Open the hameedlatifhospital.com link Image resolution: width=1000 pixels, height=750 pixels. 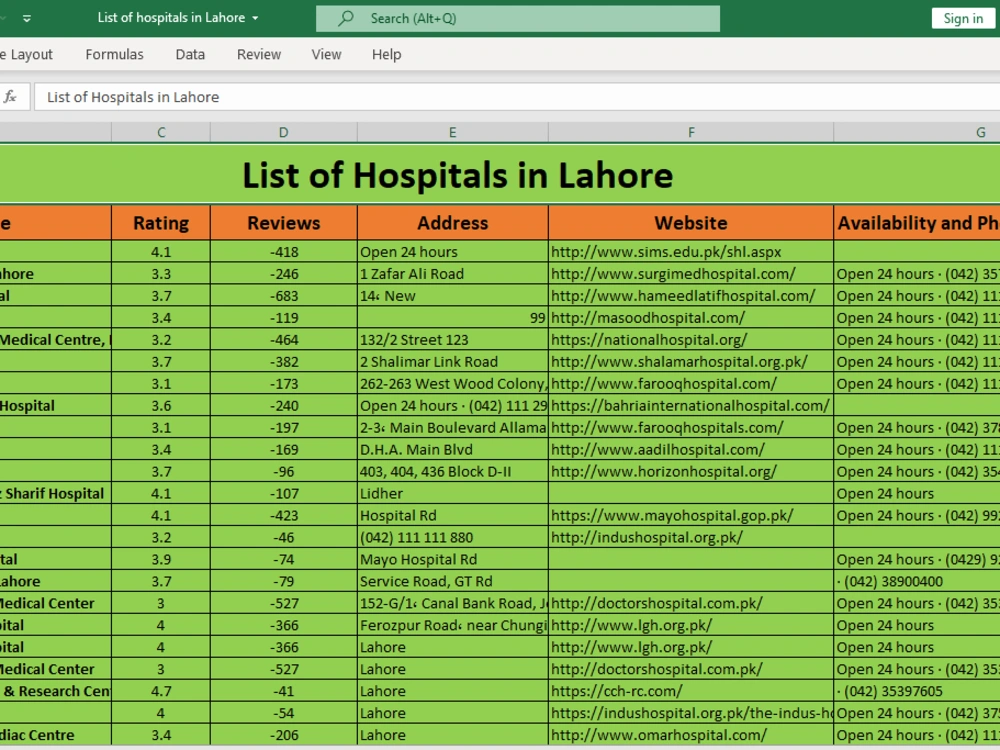pyautogui.click(x=683, y=296)
